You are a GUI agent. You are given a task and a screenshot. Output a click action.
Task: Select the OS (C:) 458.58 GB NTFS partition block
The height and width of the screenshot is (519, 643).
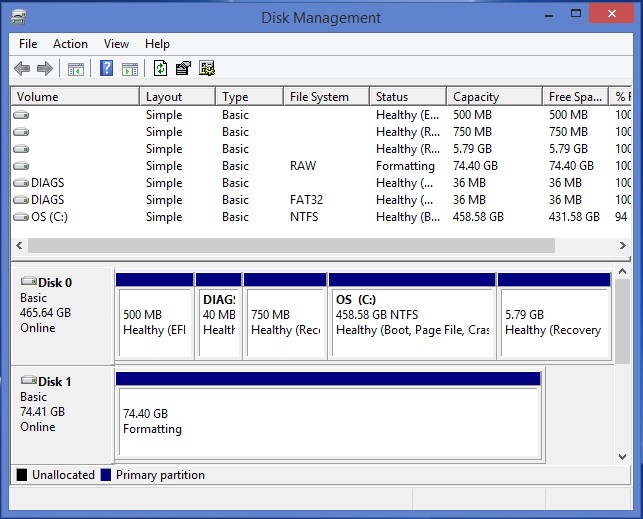(412, 322)
